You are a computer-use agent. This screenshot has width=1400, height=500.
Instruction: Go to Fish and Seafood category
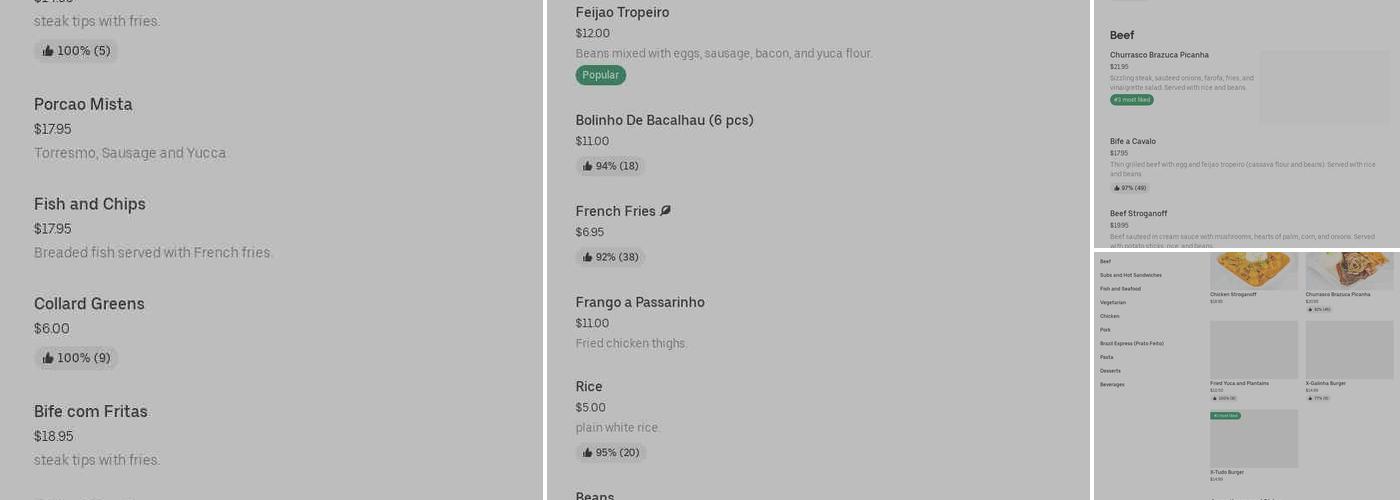click(1120, 289)
